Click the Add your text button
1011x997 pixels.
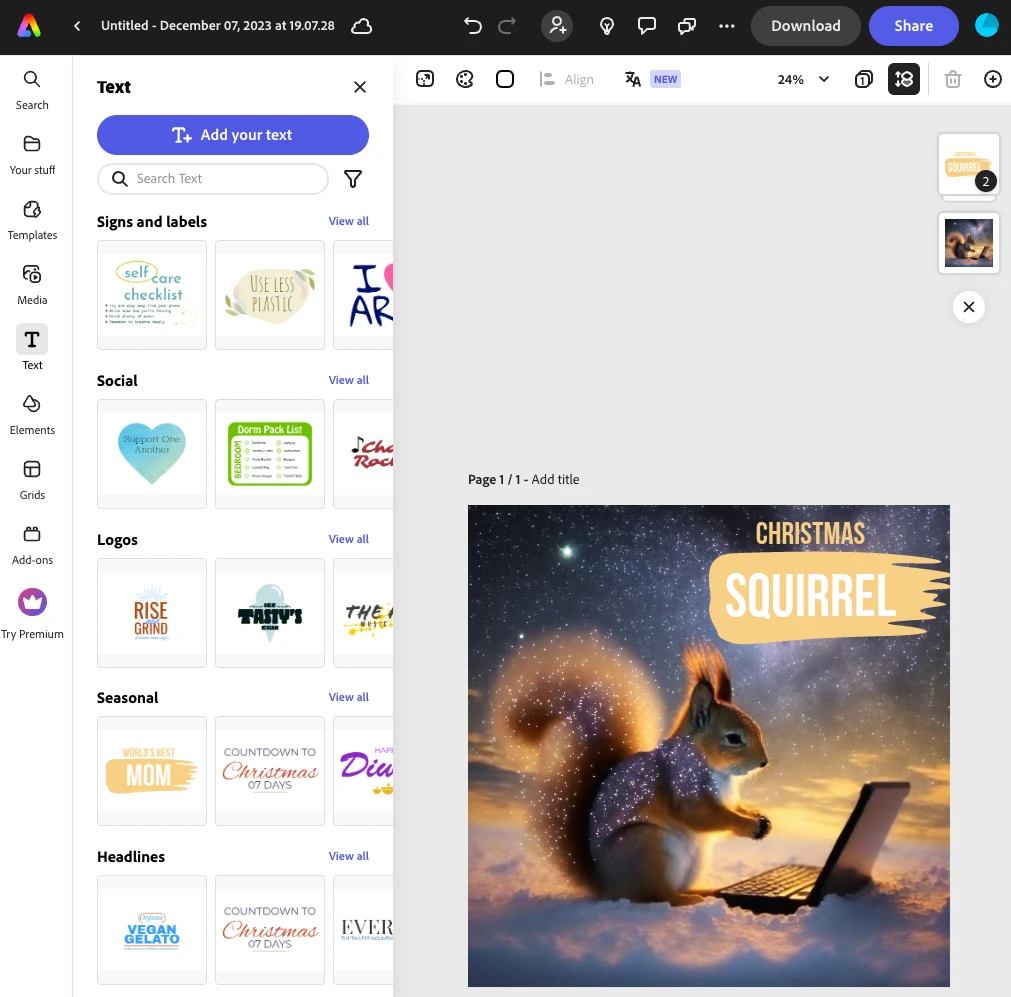(x=233, y=135)
